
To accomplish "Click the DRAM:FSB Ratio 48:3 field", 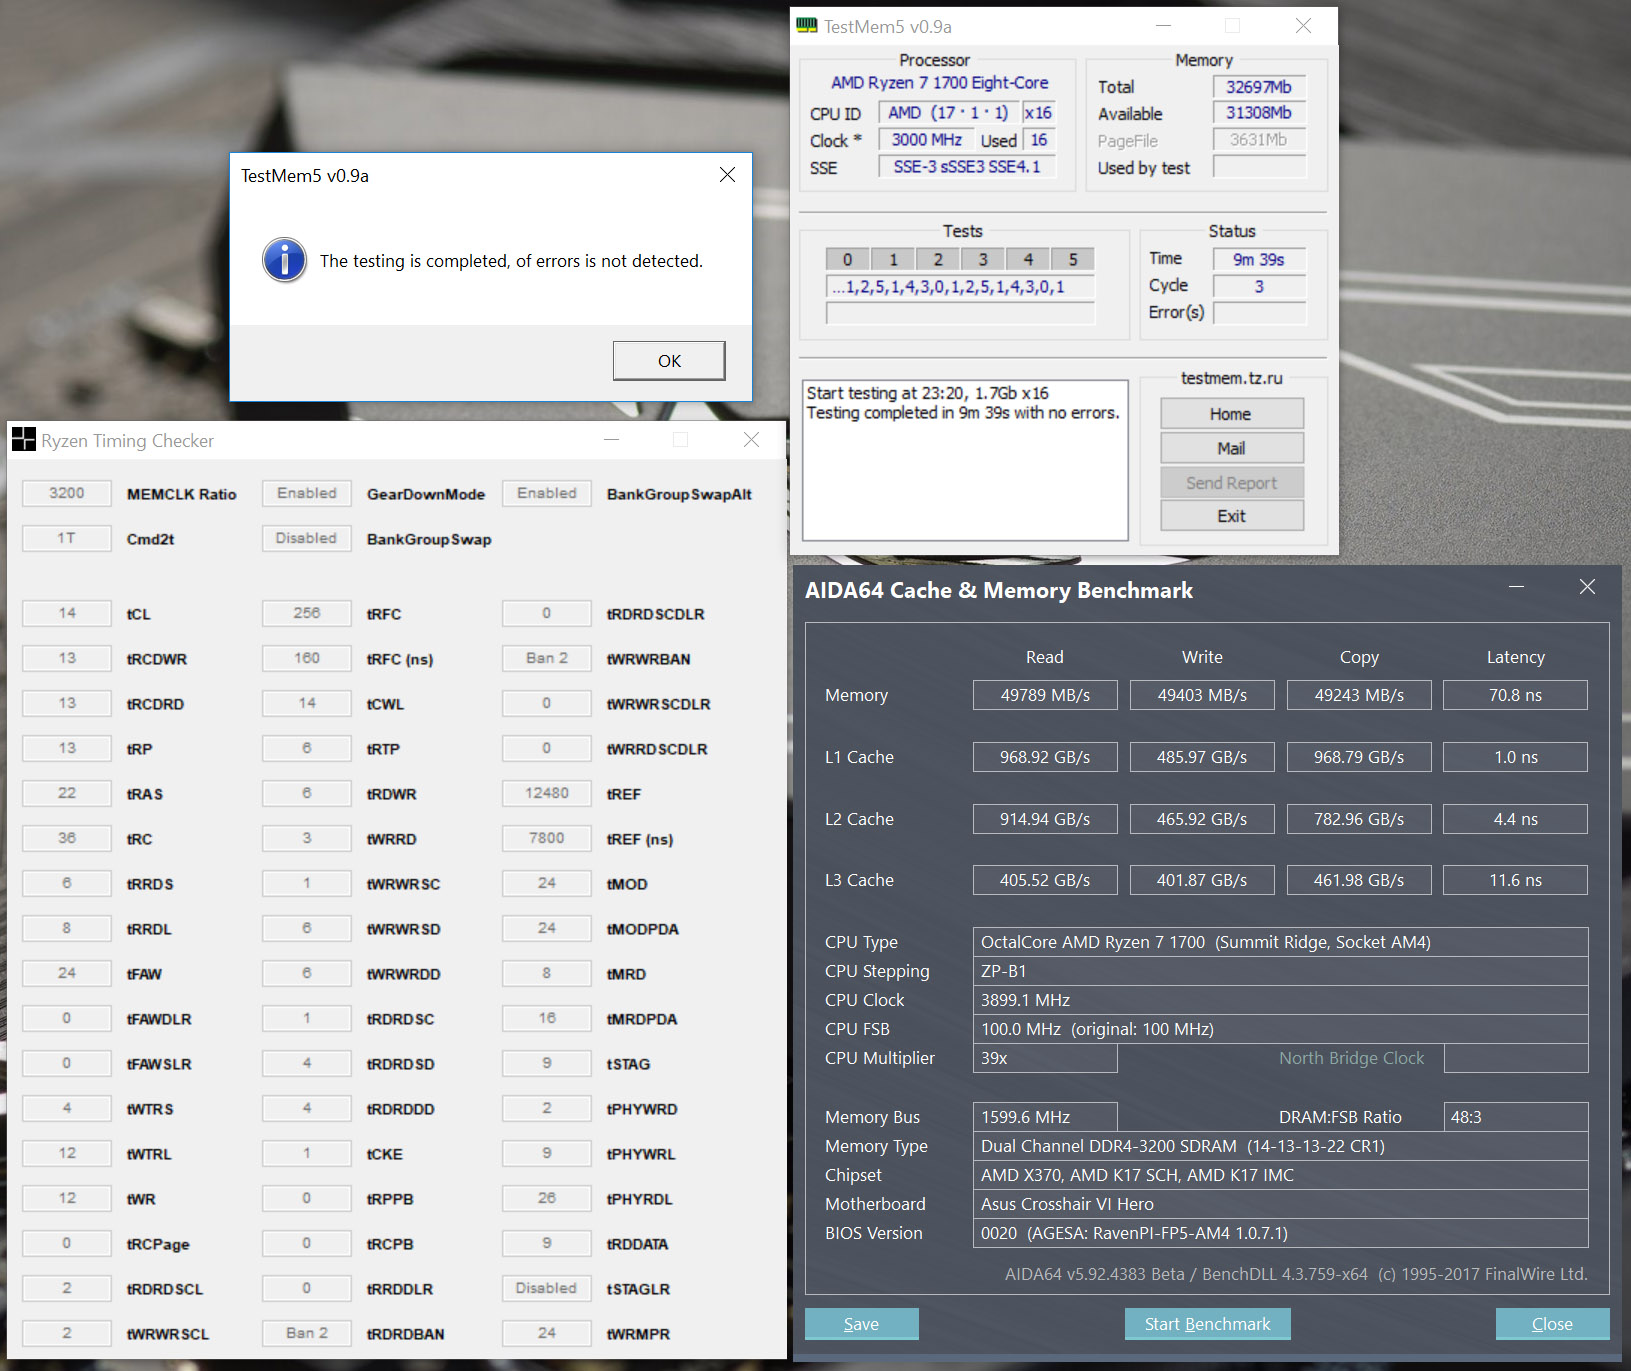I will tap(1515, 1117).
